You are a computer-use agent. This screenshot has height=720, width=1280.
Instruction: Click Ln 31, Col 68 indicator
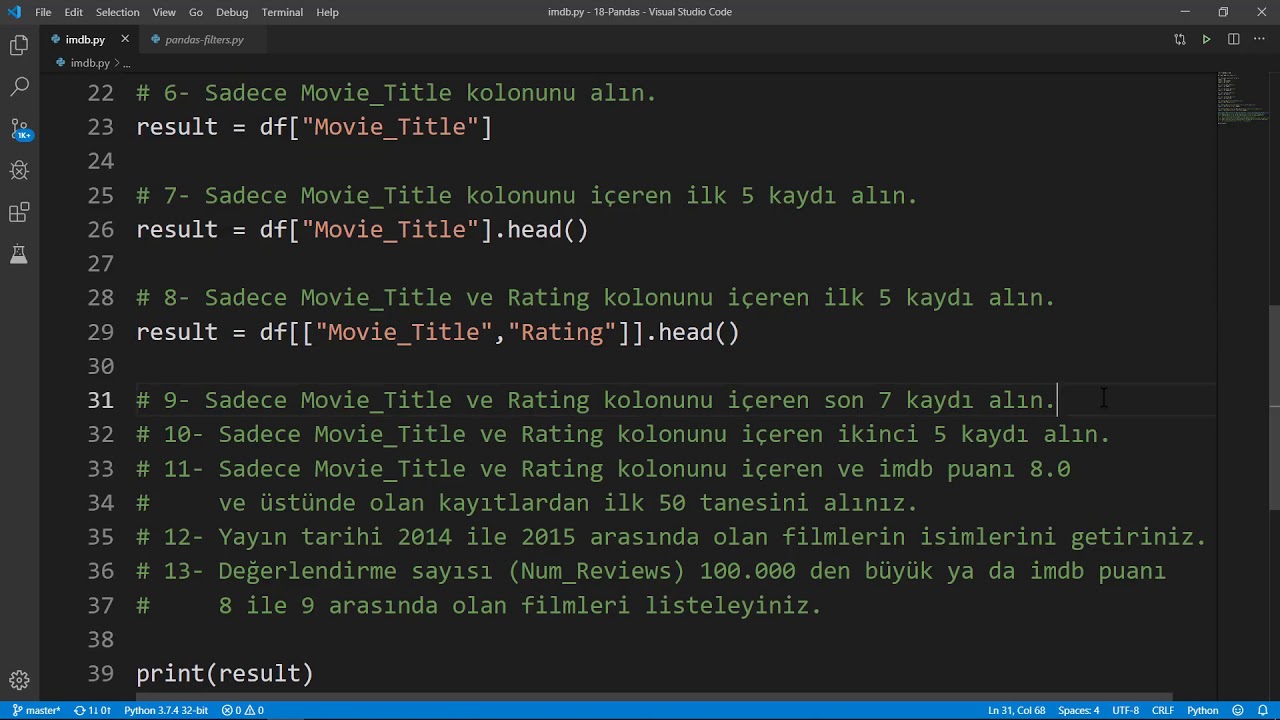(x=1016, y=710)
